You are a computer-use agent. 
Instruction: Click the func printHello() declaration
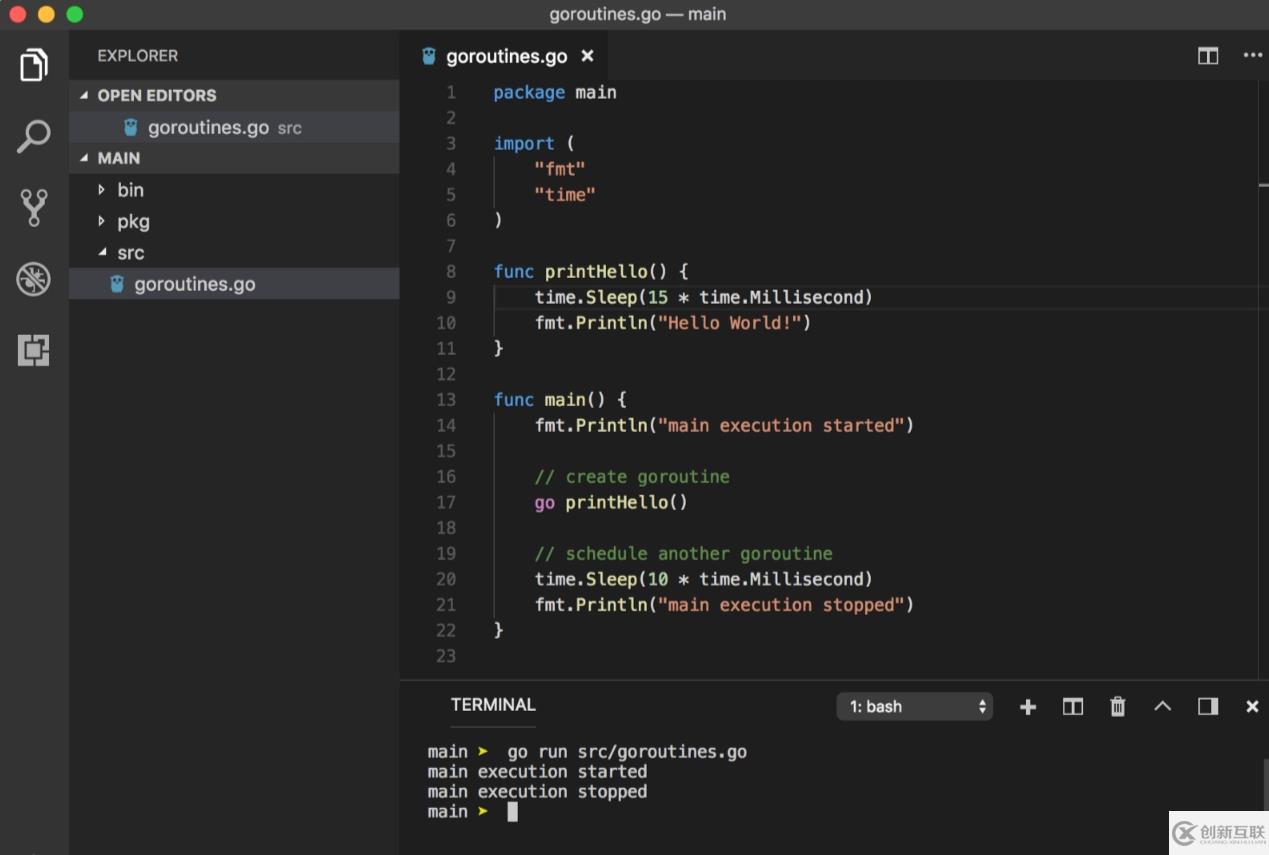click(591, 271)
